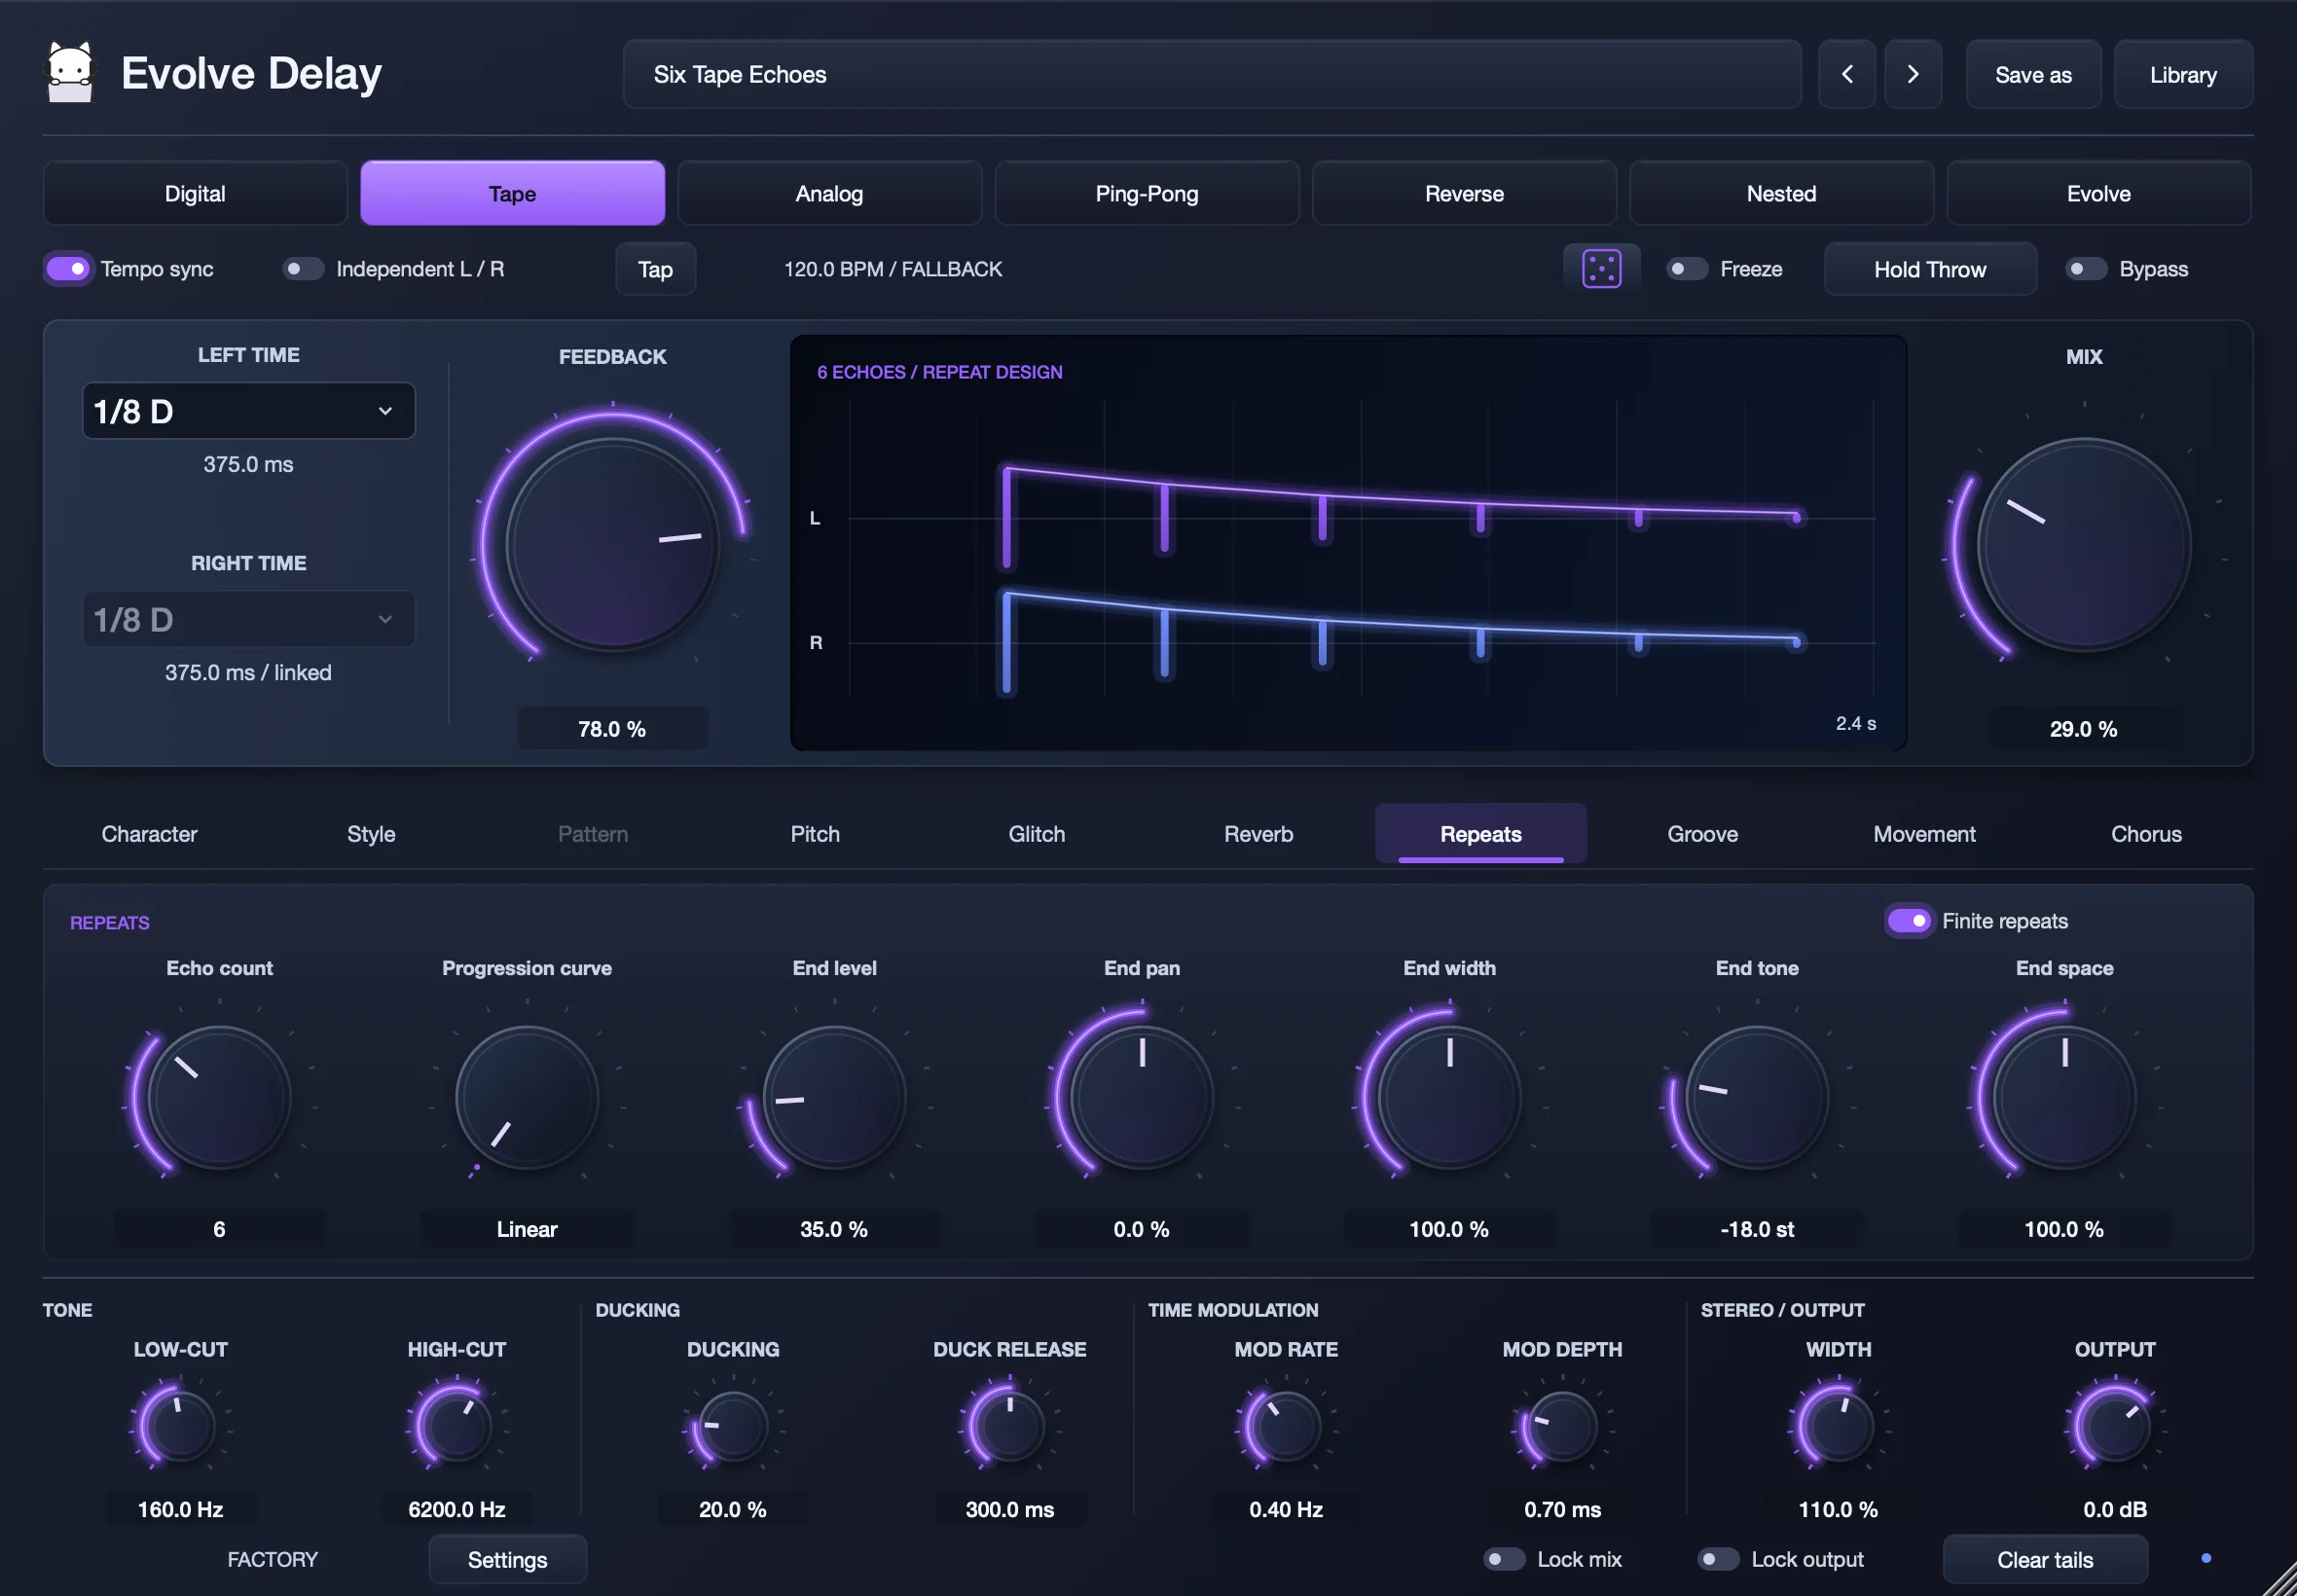Viewport: 2297px width, 1596px height.
Task: Click the randomize dice icon
Action: (x=1601, y=269)
